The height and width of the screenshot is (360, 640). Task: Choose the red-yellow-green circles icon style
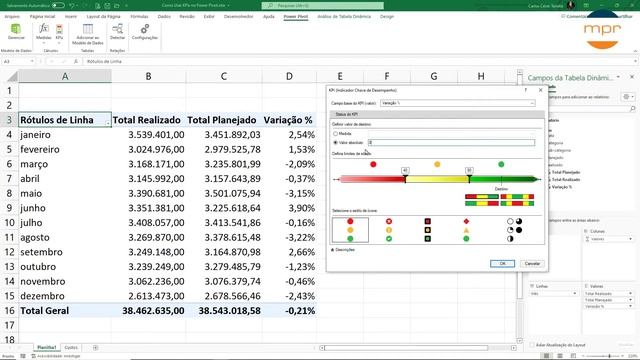pos(350,230)
